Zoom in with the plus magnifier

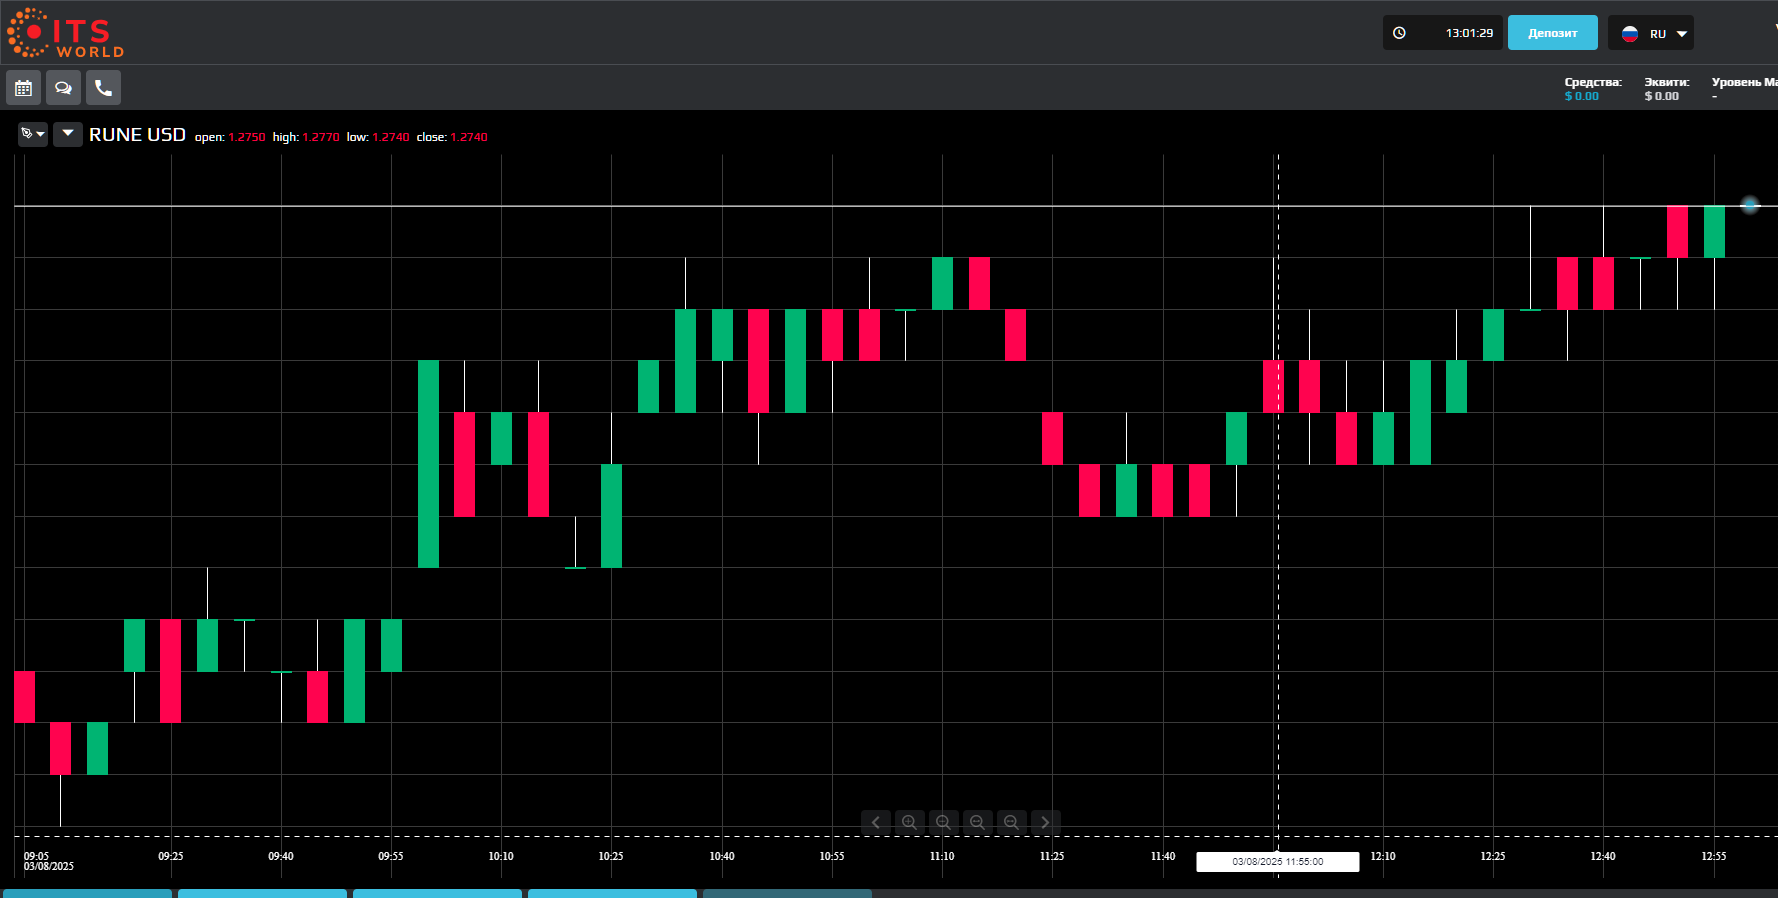[x=909, y=822]
